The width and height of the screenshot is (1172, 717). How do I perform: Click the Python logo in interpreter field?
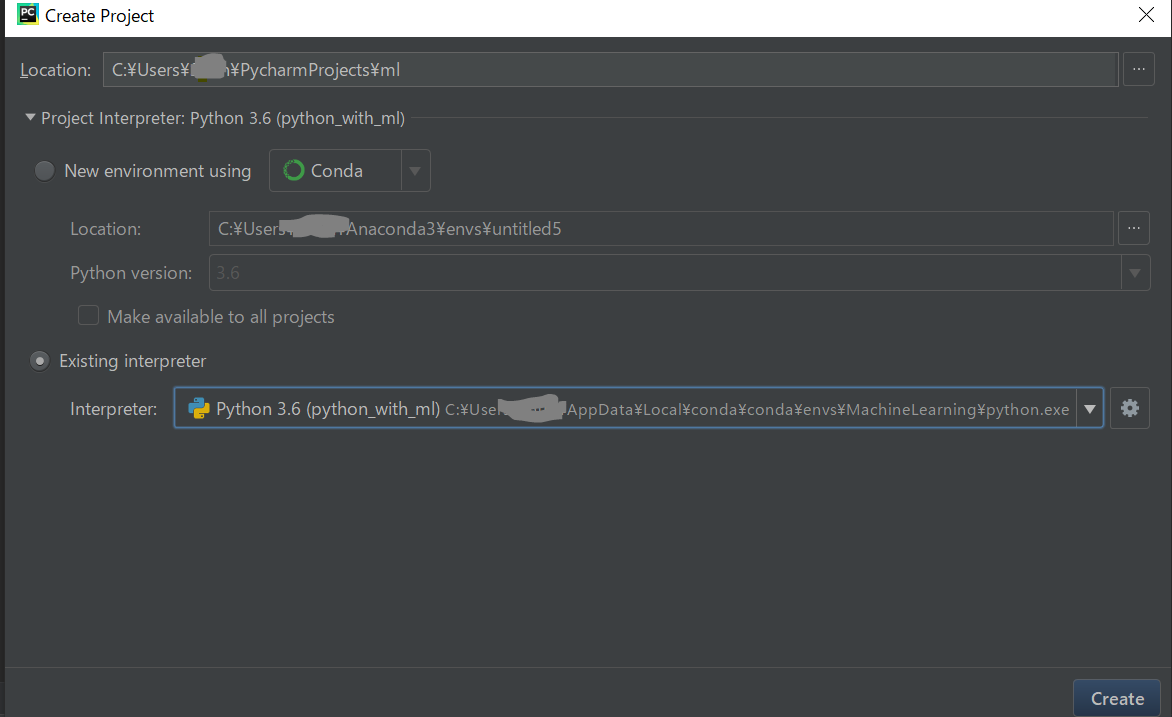coord(199,408)
